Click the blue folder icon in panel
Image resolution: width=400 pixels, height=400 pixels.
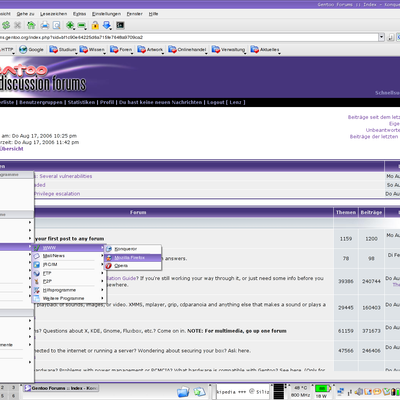point(183,392)
